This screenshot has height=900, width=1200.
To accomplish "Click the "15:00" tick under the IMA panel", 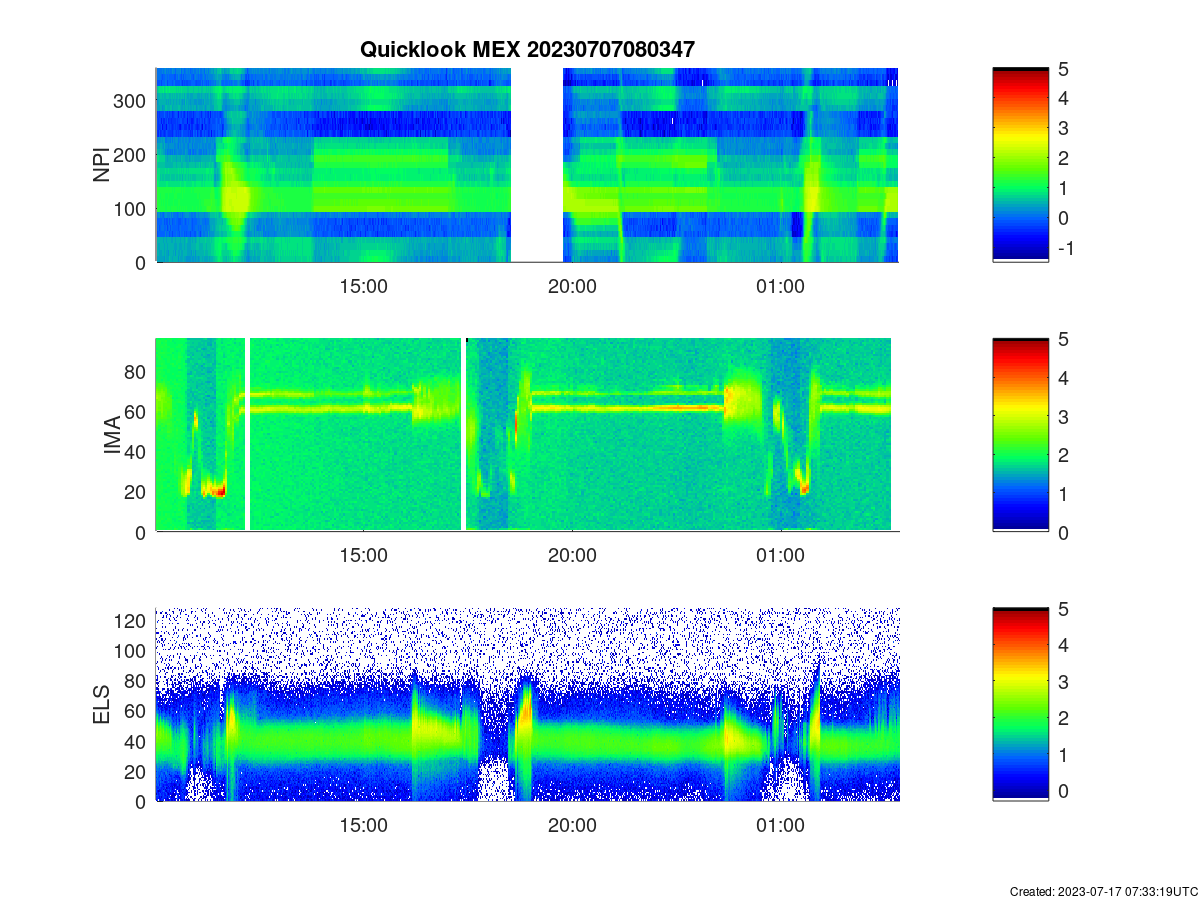I will tap(364, 556).
